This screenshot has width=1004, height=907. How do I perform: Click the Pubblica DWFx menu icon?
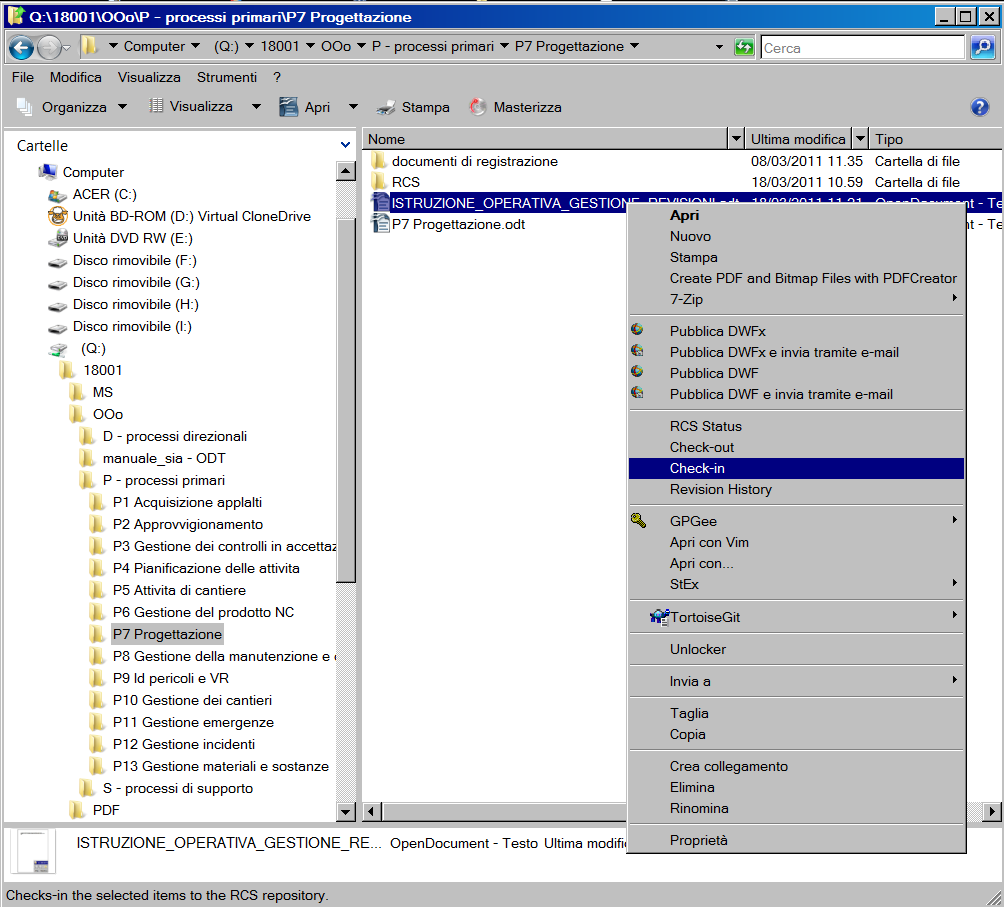637,330
